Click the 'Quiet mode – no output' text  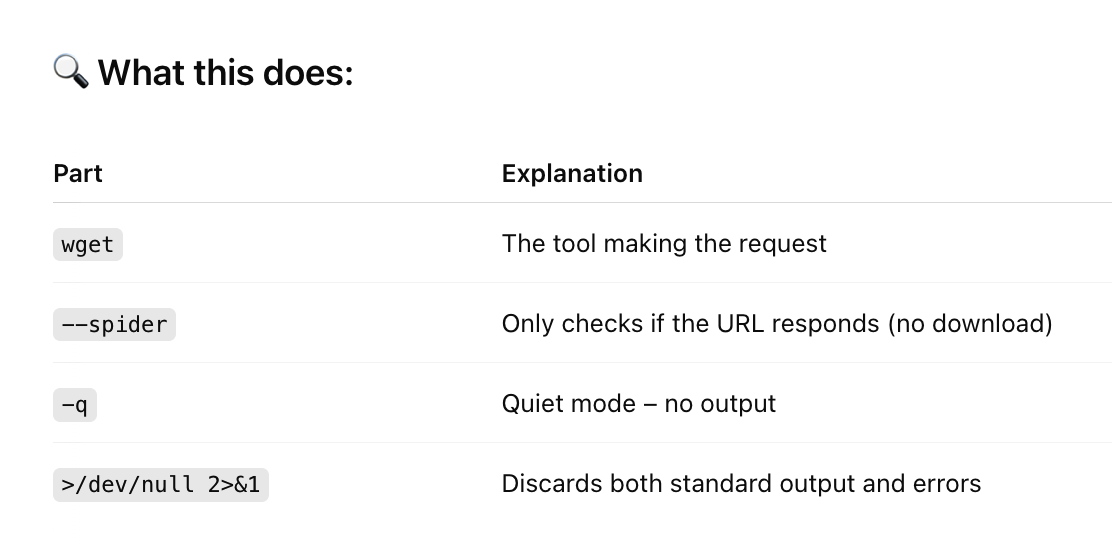(x=639, y=404)
